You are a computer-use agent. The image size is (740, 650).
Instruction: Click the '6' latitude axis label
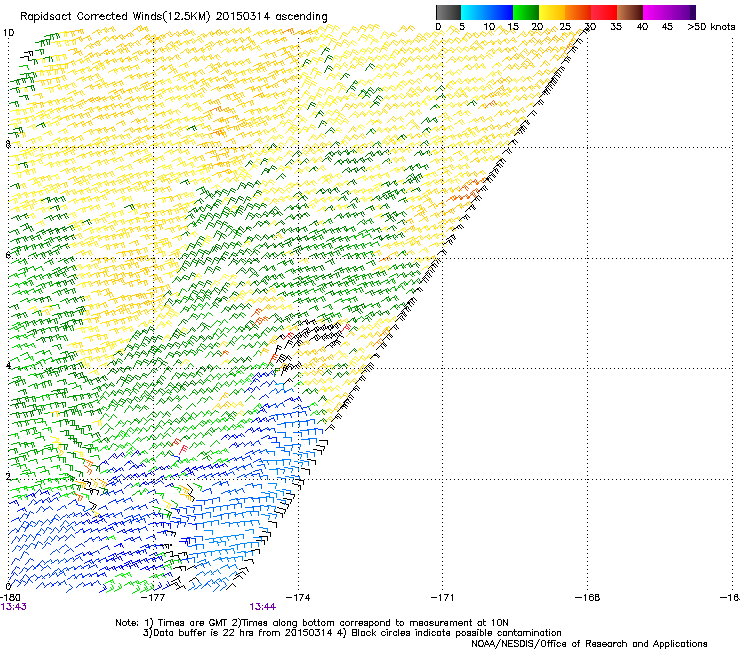coord(8,255)
